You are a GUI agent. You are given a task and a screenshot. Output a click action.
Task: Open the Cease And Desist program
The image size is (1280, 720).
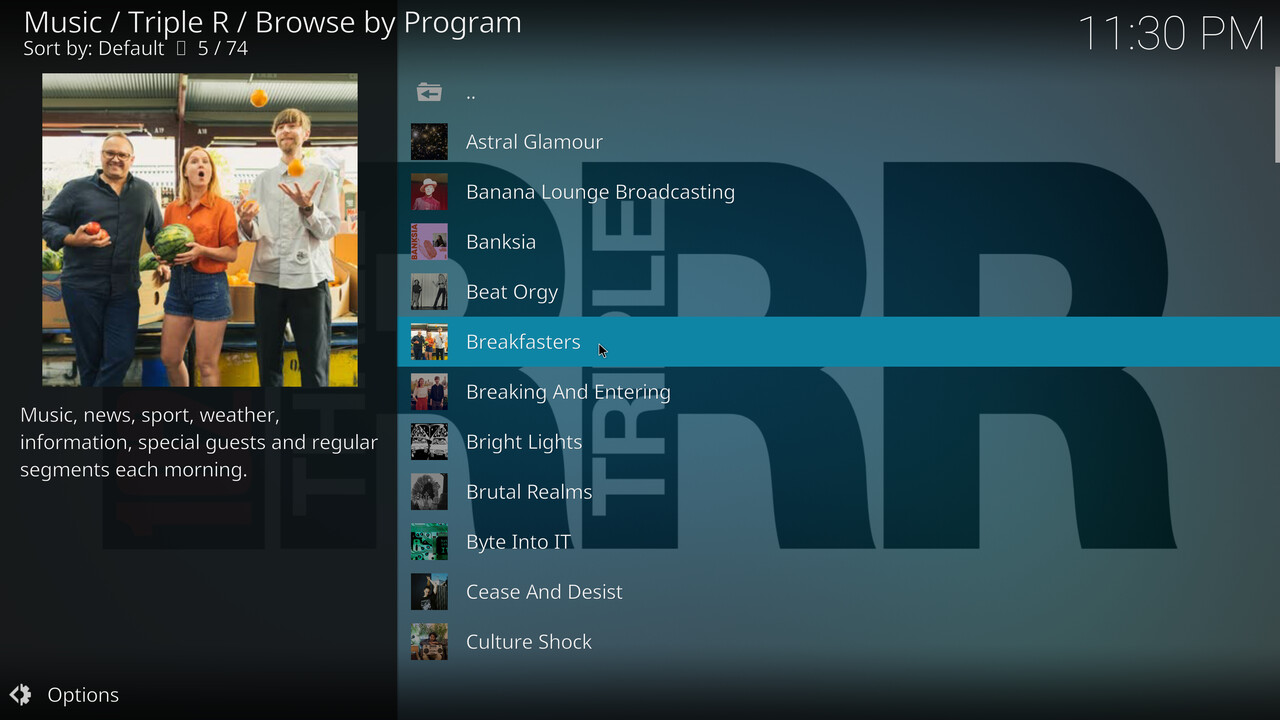click(544, 592)
